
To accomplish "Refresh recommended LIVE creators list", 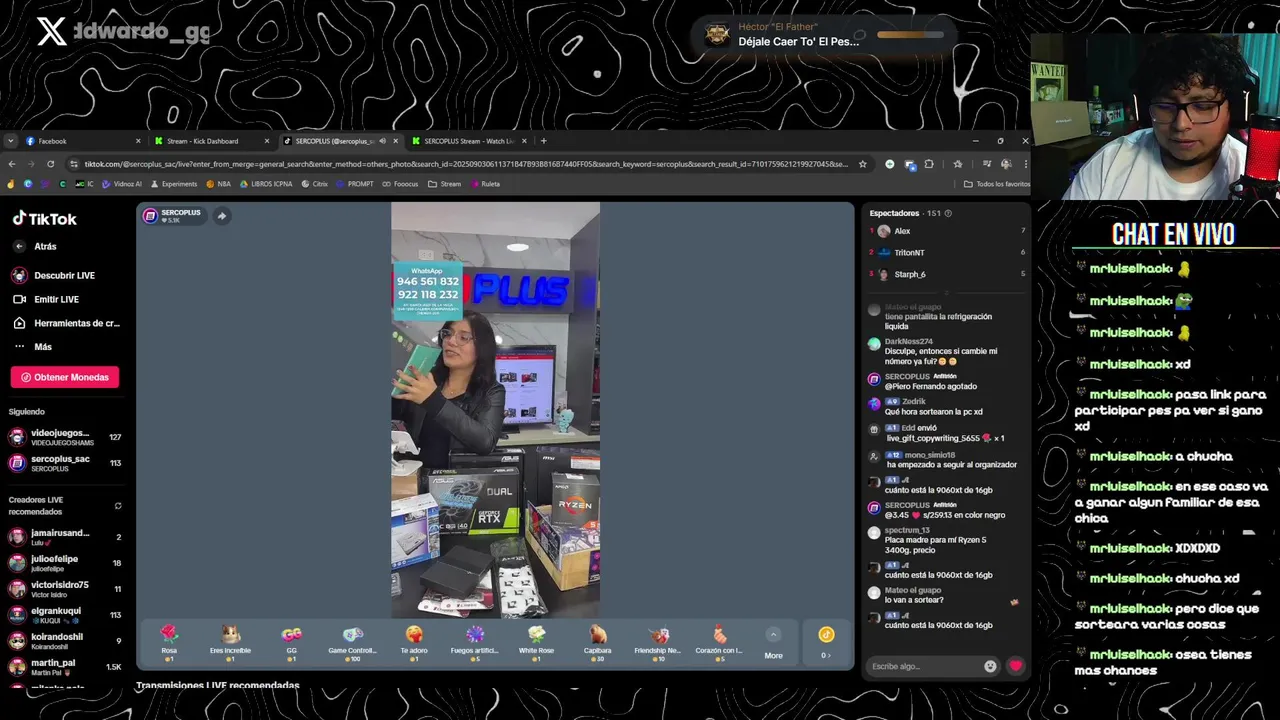I will coord(118,506).
